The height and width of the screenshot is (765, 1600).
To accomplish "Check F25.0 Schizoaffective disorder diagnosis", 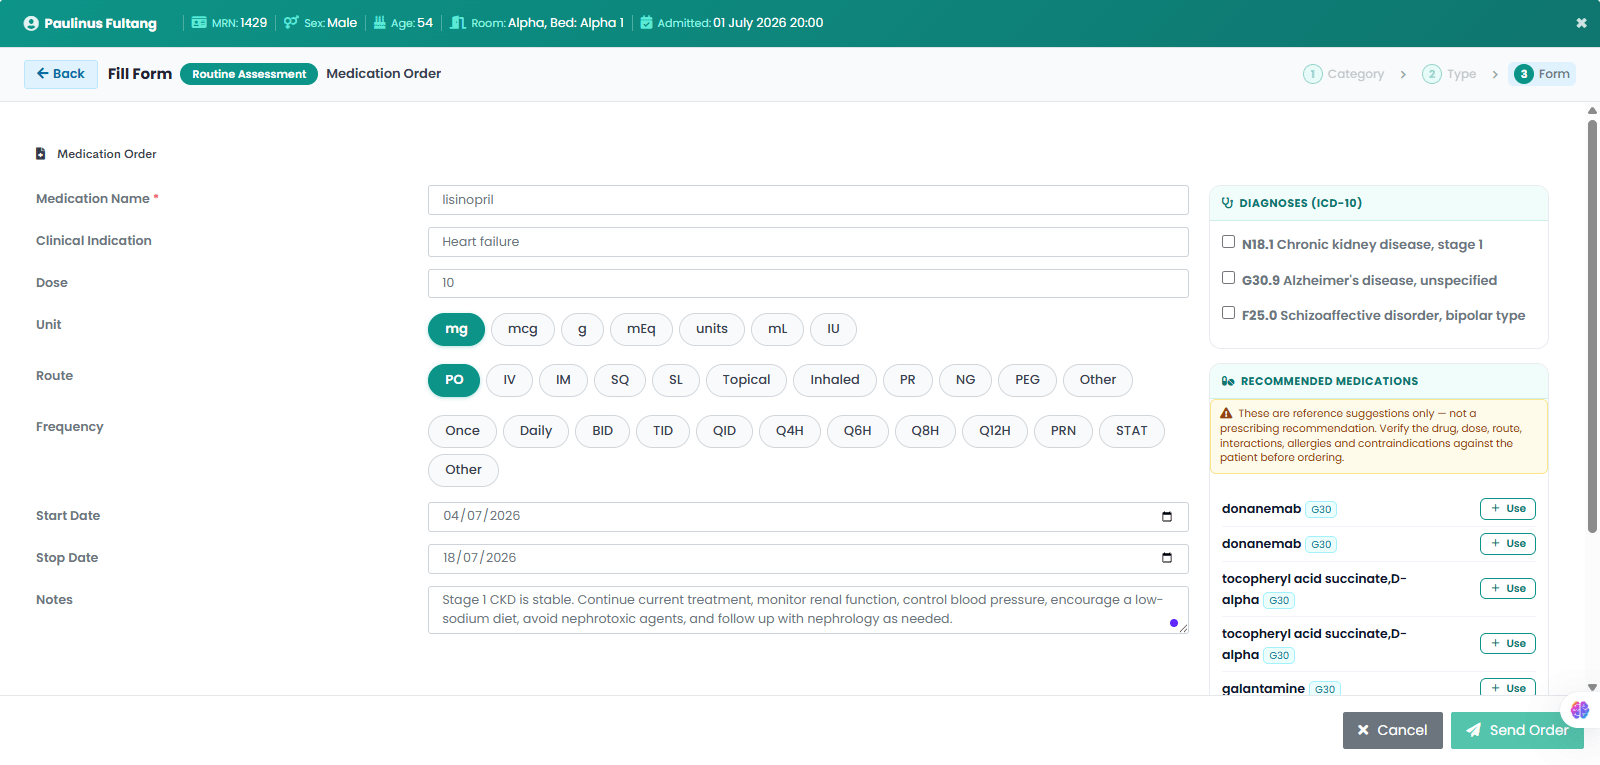I will pyautogui.click(x=1228, y=313).
